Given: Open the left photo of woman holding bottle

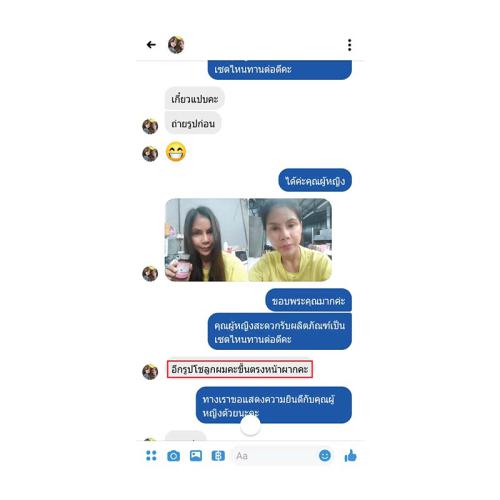Looking at the screenshot, I should click(207, 240).
